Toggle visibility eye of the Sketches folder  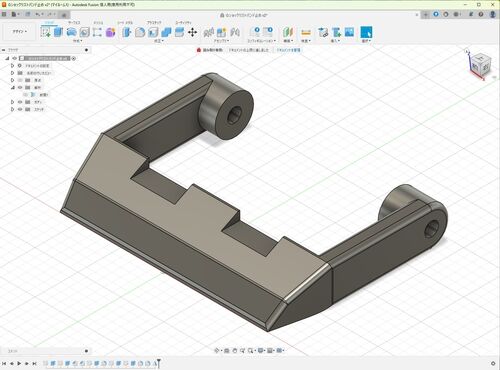click(20, 109)
